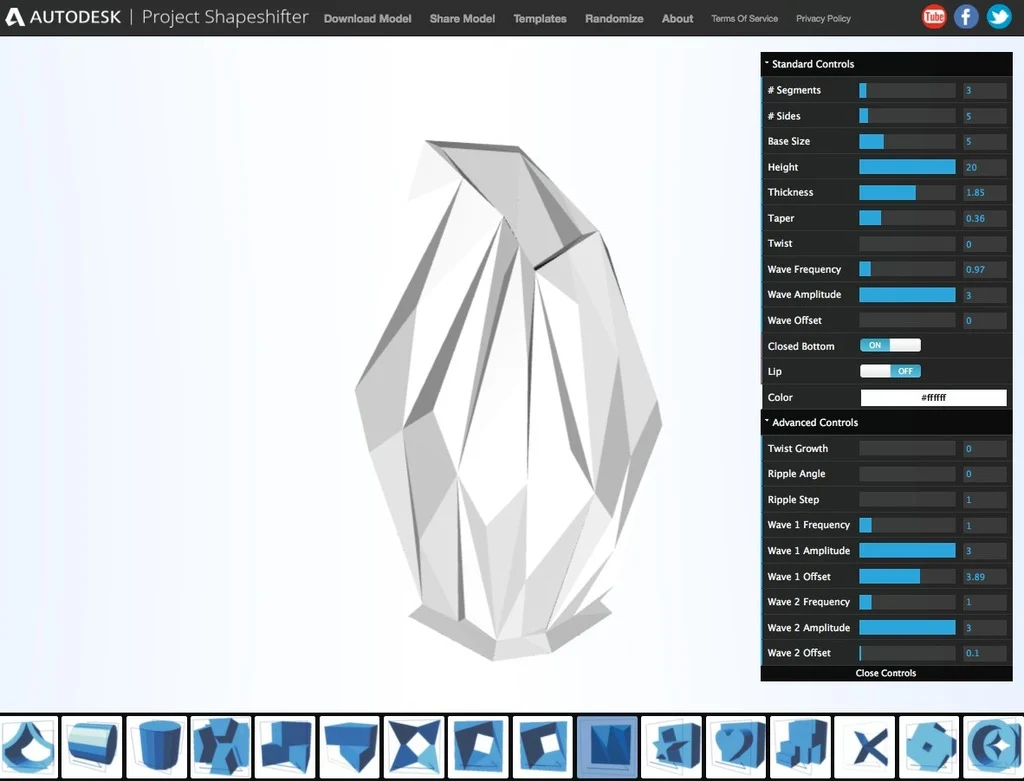The height and width of the screenshot is (781, 1024).
Task: Open the About menu item
Action: [677, 18]
